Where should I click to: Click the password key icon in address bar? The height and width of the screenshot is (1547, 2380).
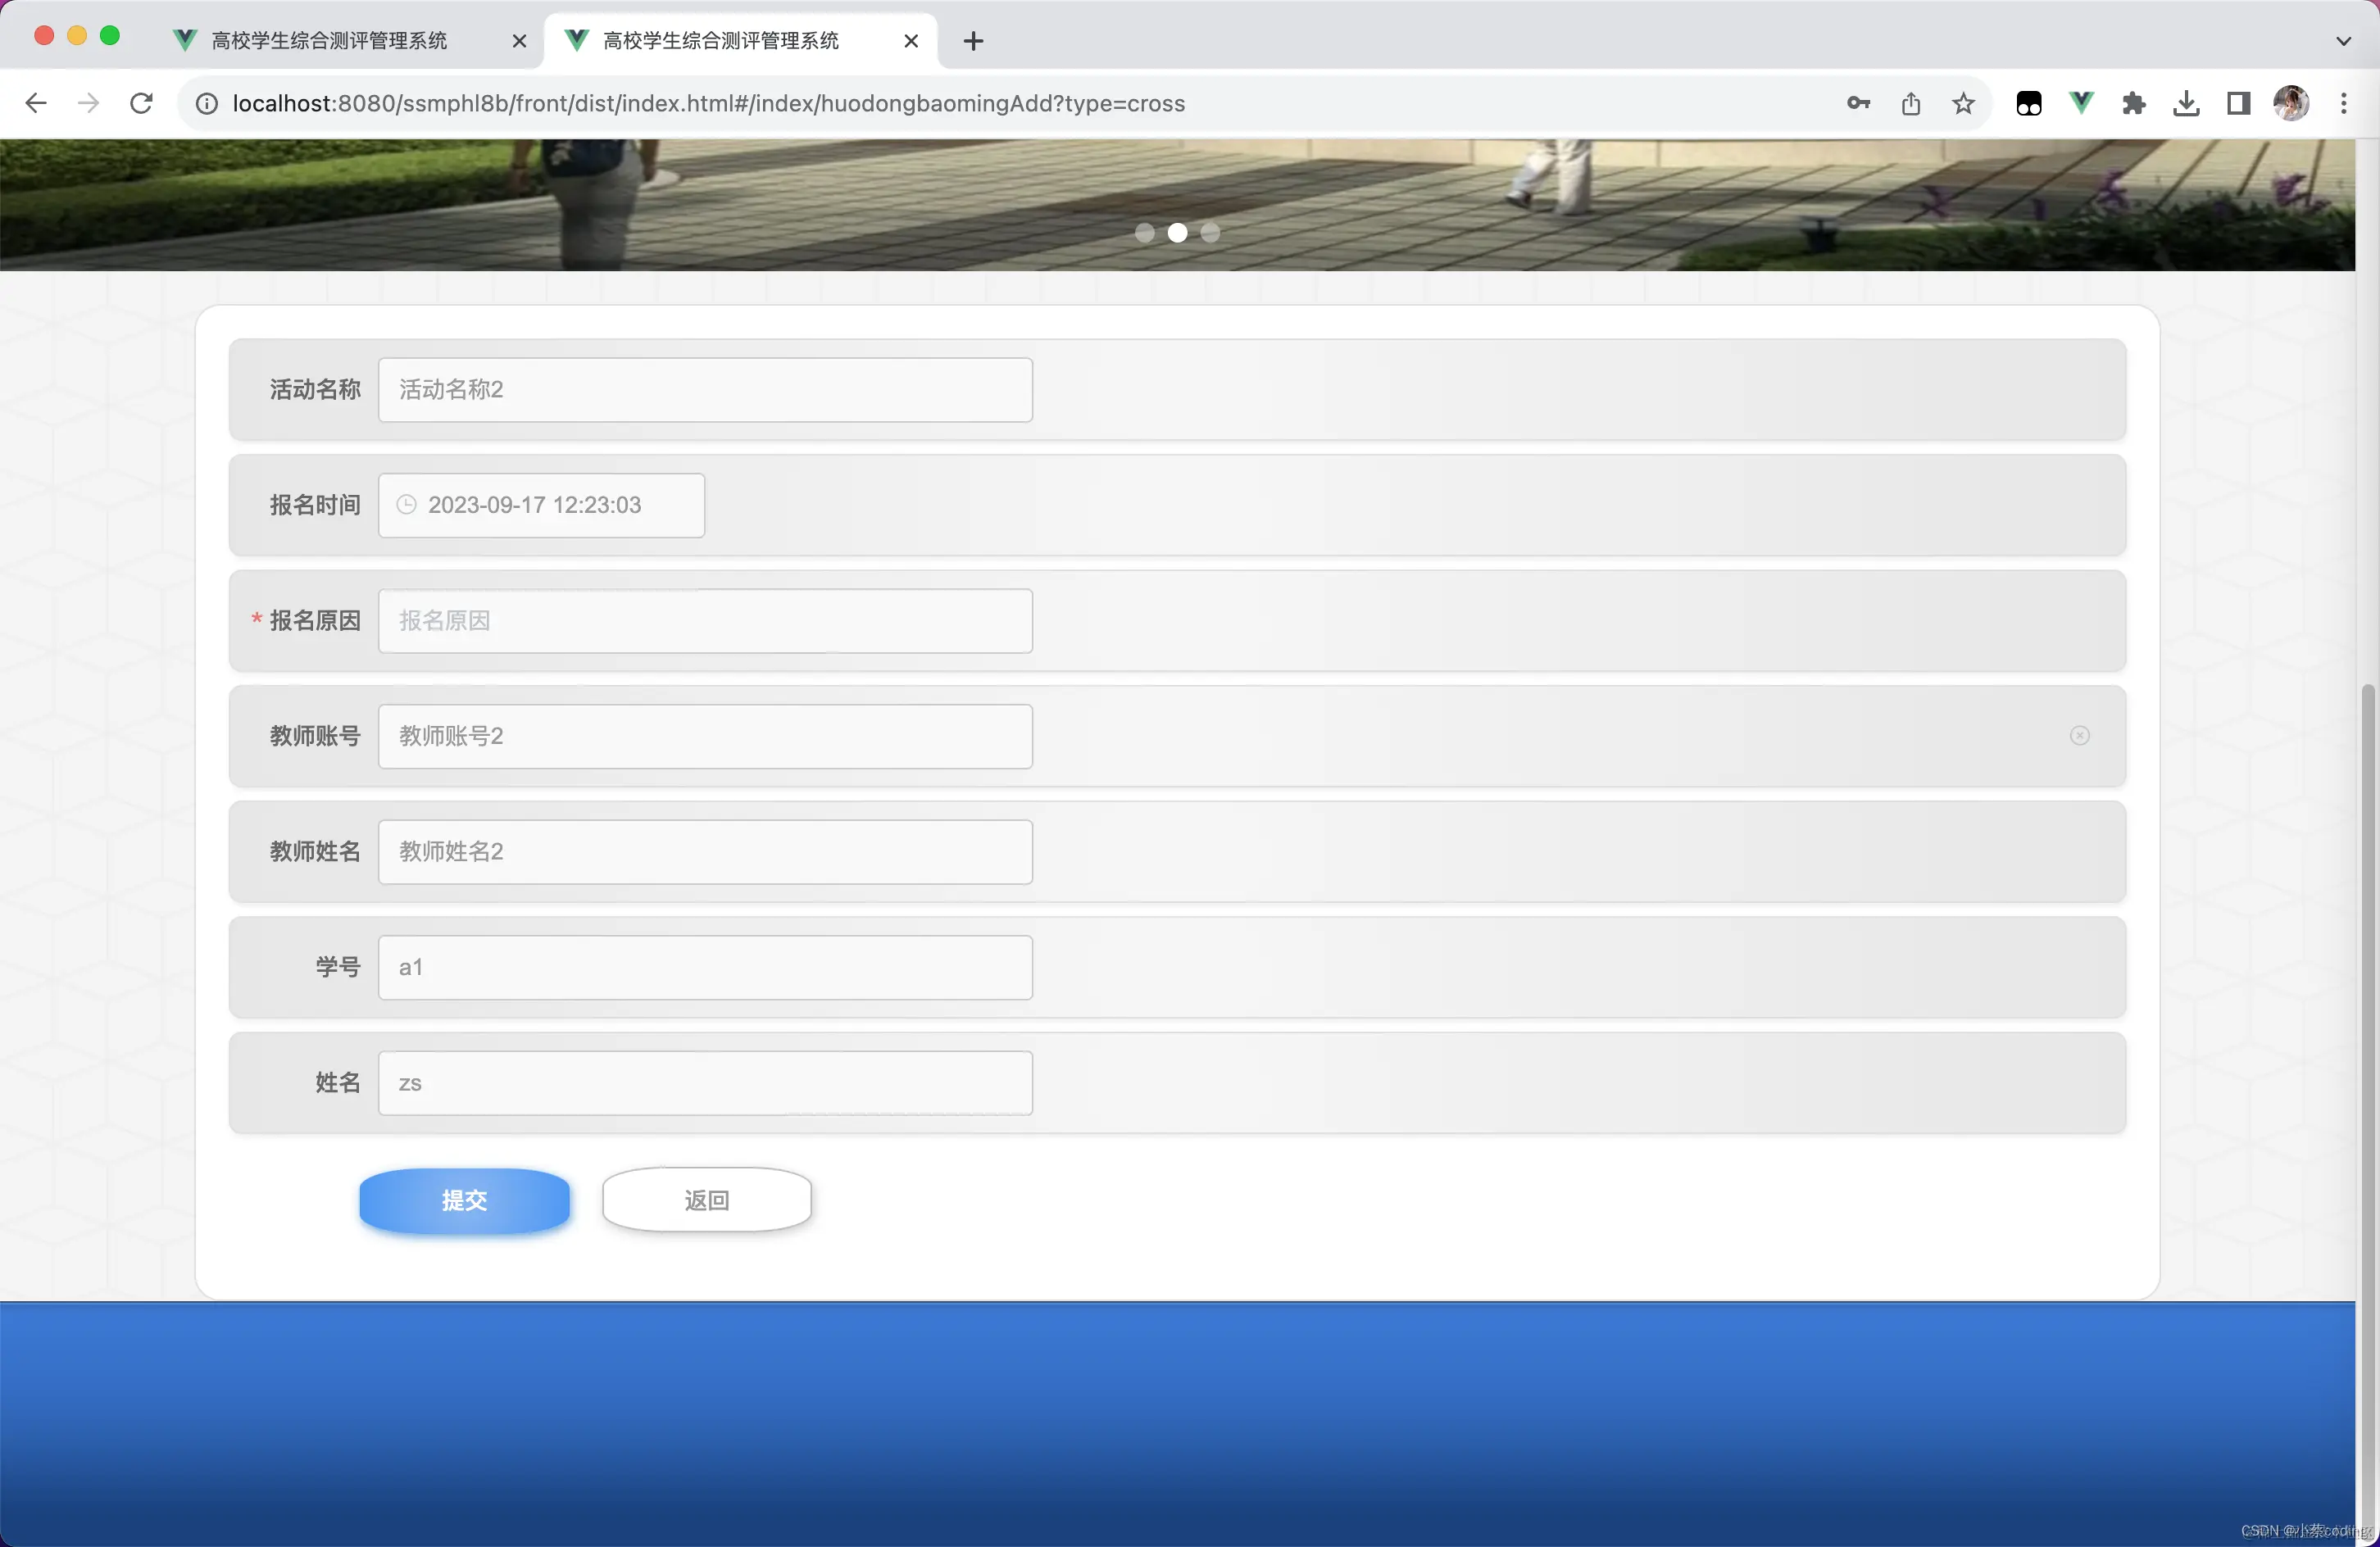pyautogui.click(x=1858, y=104)
